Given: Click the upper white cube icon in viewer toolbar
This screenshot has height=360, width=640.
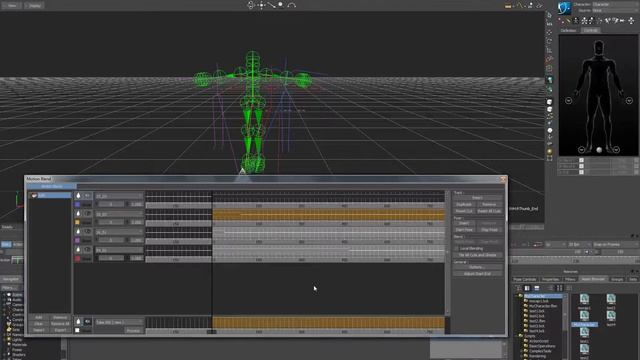Looking at the screenshot, I should coord(550,102).
